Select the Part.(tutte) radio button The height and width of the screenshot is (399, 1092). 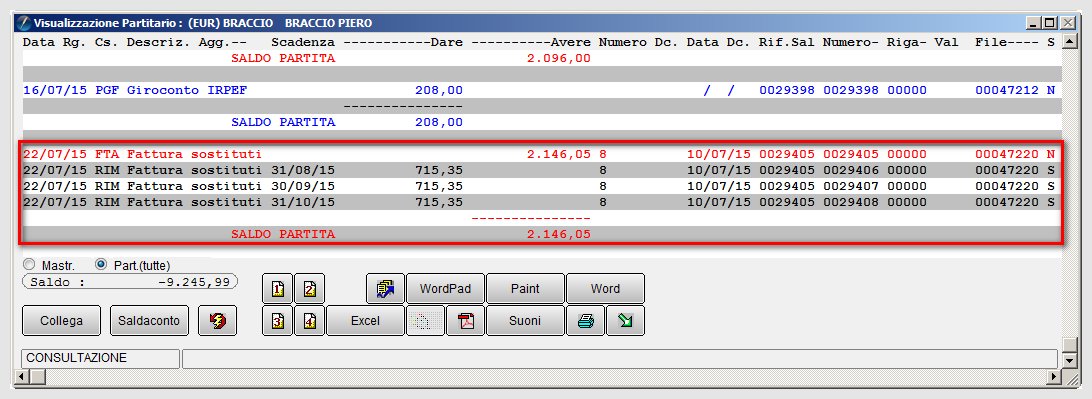100,265
